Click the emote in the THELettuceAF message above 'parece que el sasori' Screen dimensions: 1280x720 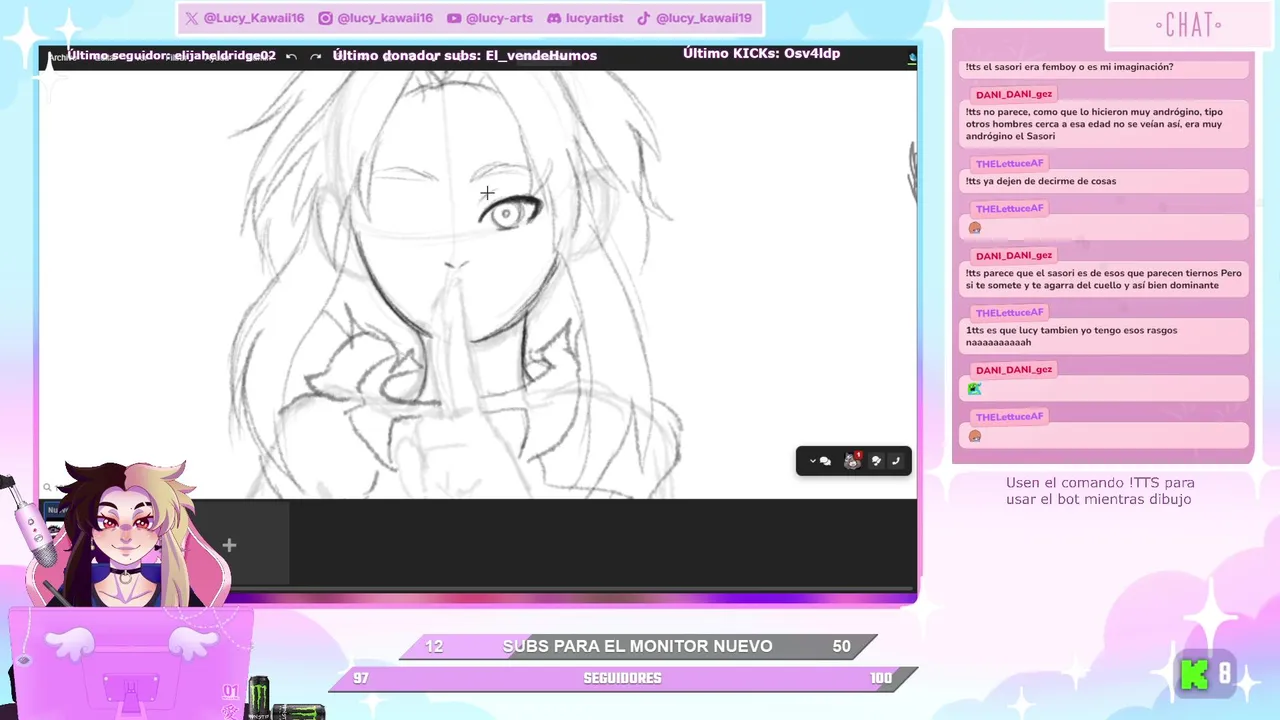click(974, 228)
